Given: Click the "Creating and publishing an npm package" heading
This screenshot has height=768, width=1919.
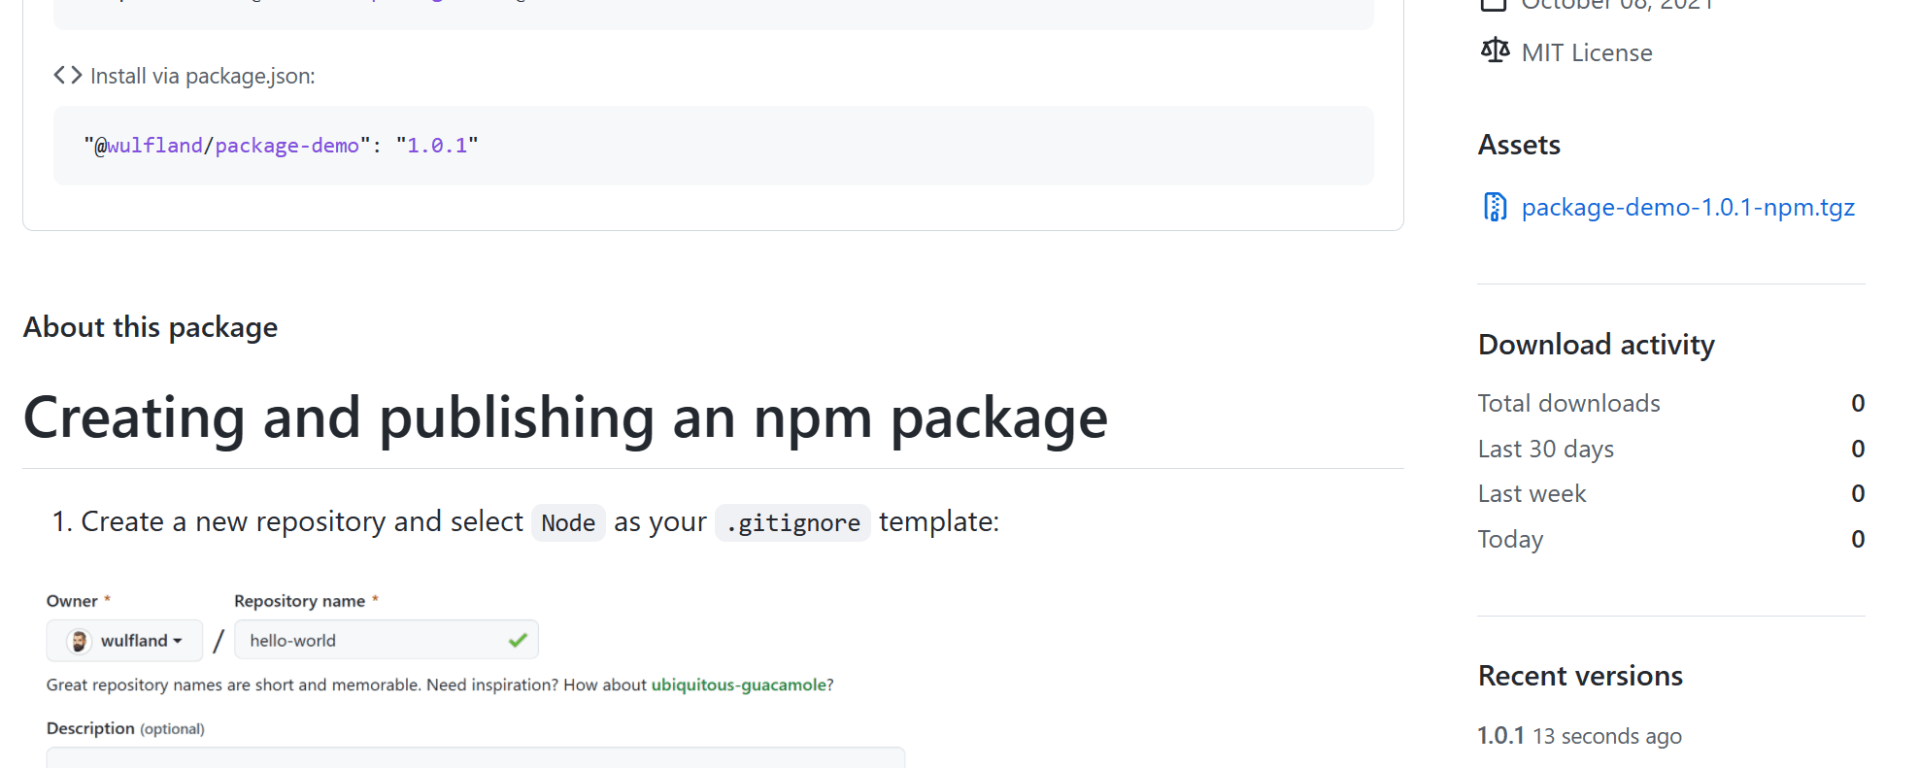Looking at the screenshot, I should click(x=565, y=418).
